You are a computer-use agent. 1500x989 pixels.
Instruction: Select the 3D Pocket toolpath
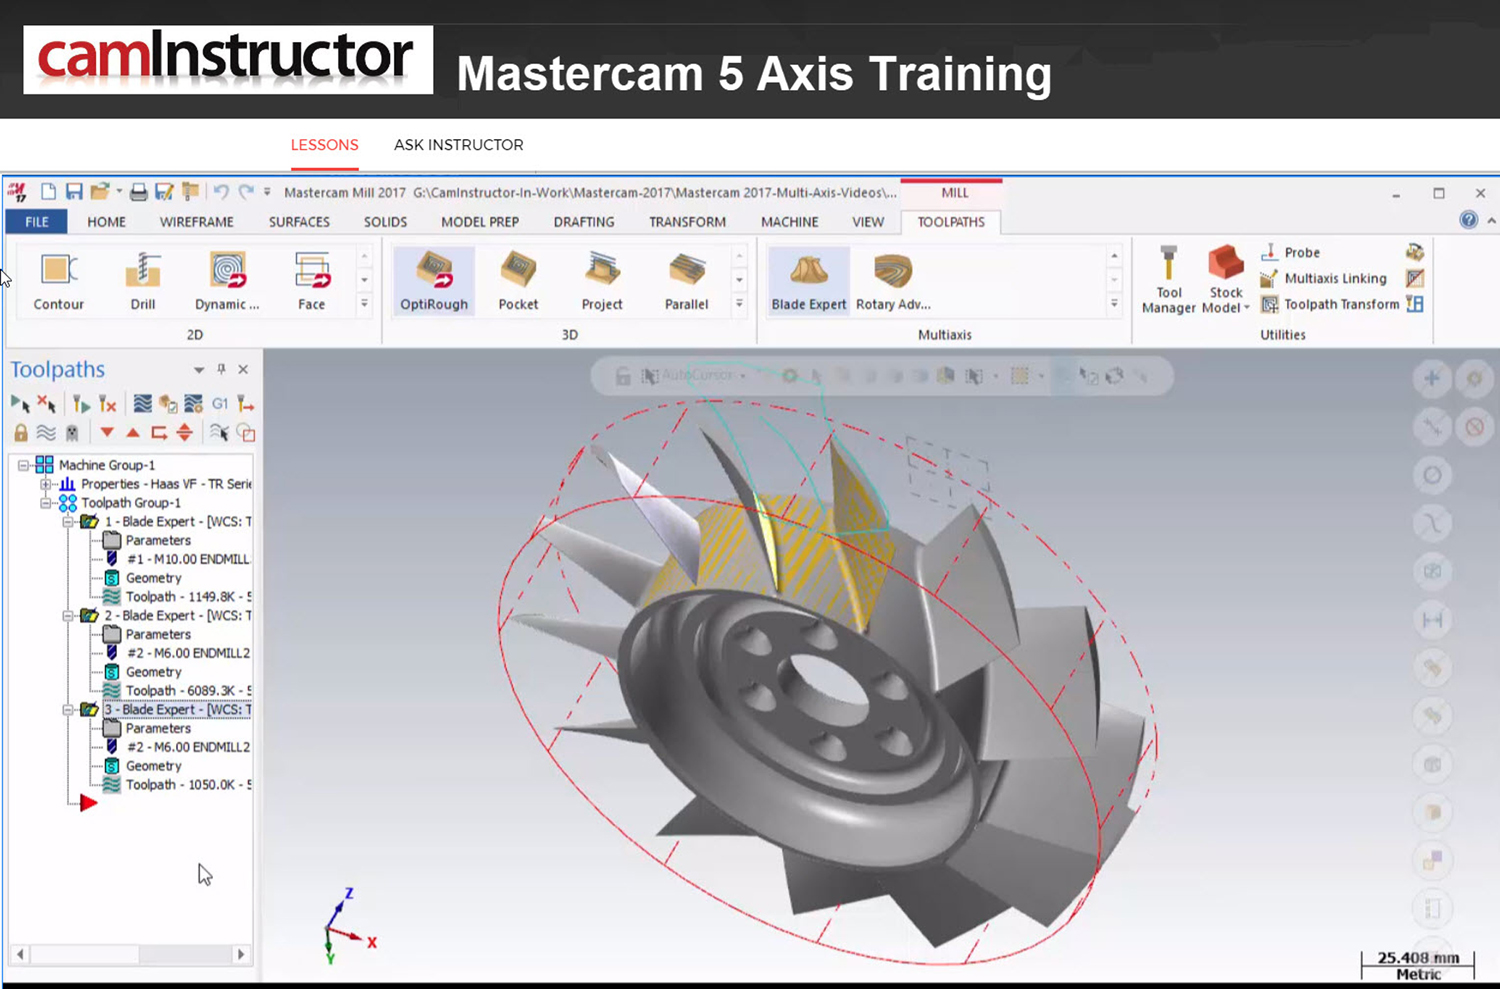point(518,281)
